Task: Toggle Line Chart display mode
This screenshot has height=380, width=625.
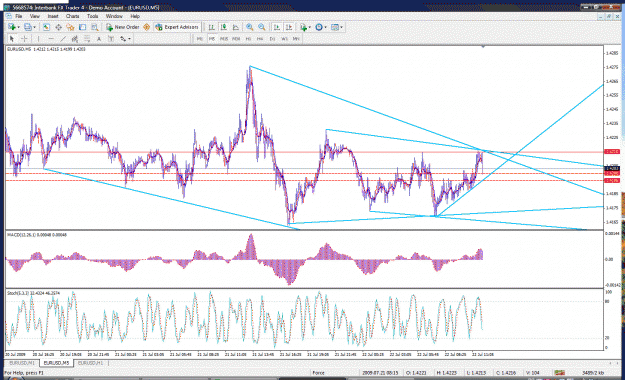Action: (236, 27)
